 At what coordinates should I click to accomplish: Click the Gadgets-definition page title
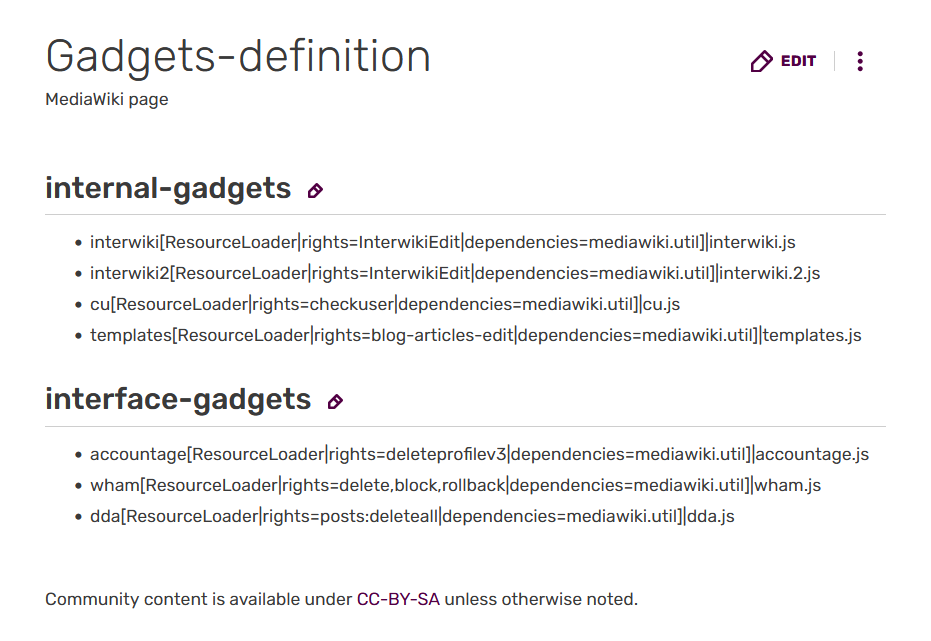click(x=238, y=56)
